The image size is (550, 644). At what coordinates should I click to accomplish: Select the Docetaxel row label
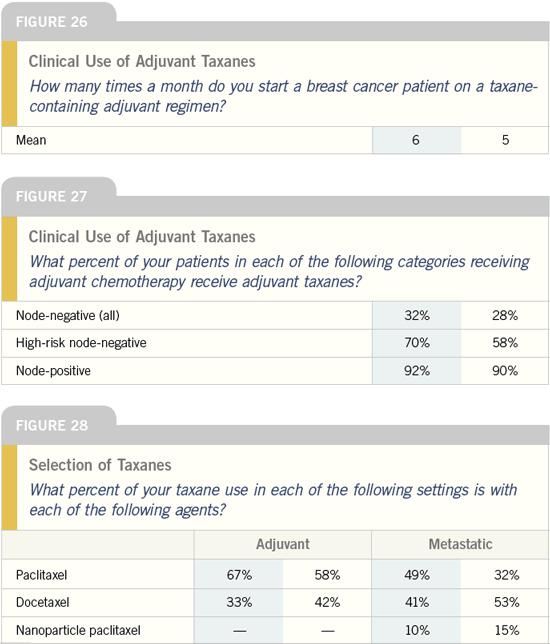(x=43, y=602)
